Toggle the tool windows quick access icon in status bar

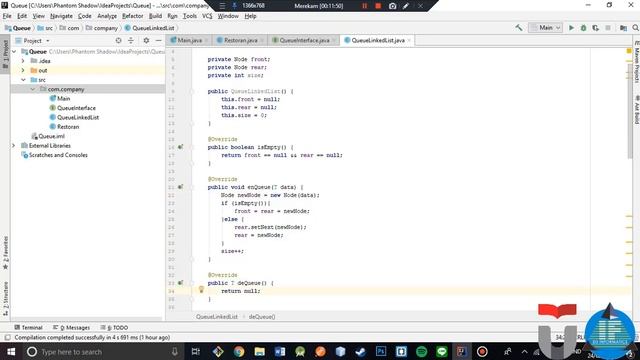[x=7, y=338]
